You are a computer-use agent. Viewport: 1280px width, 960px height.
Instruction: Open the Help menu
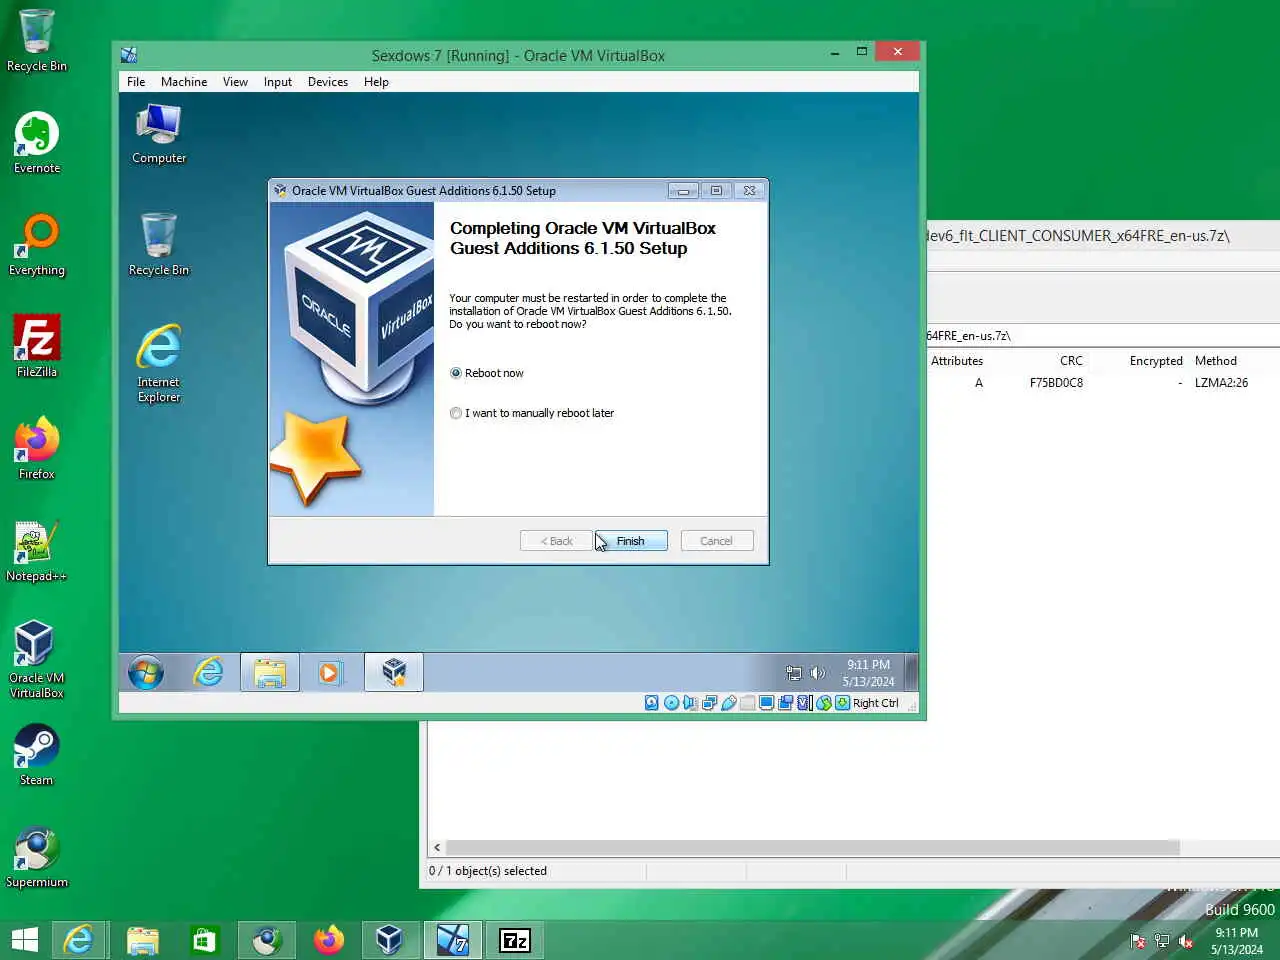coord(376,82)
